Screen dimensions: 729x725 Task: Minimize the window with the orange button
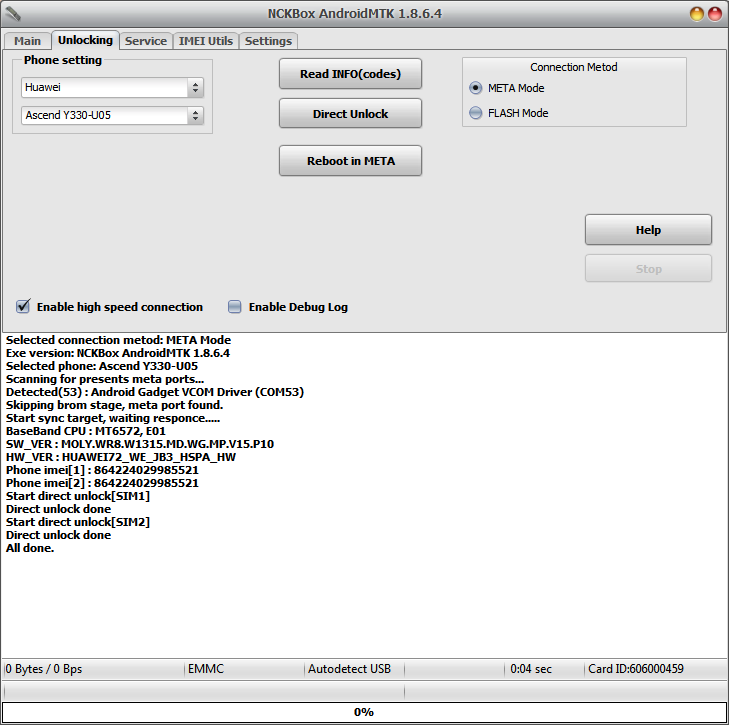(x=697, y=14)
